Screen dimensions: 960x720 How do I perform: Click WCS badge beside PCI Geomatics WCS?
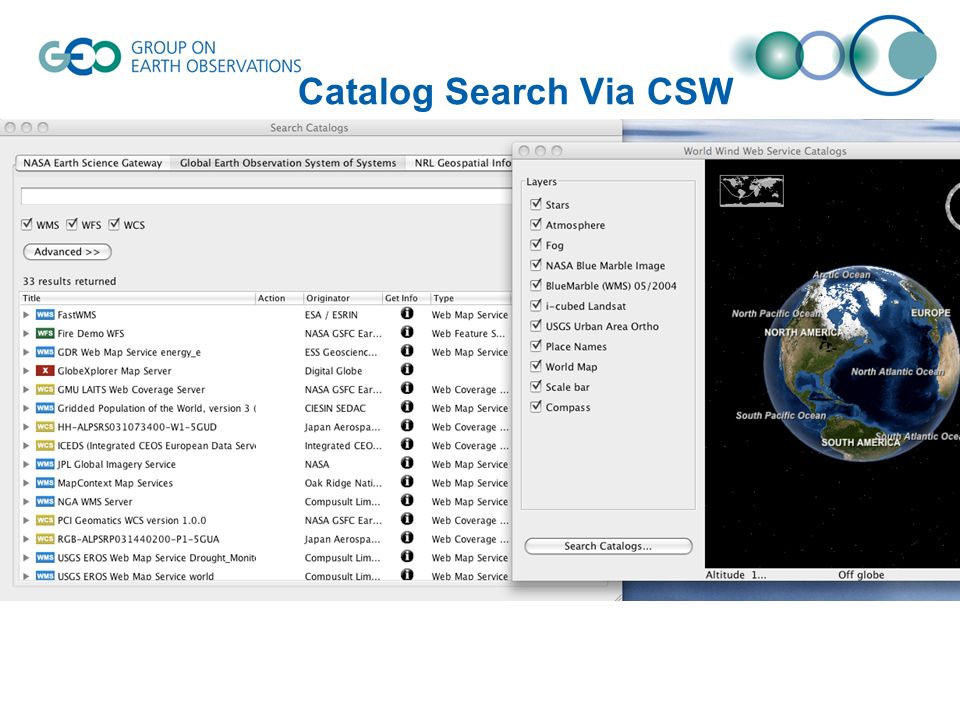point(45,520)
